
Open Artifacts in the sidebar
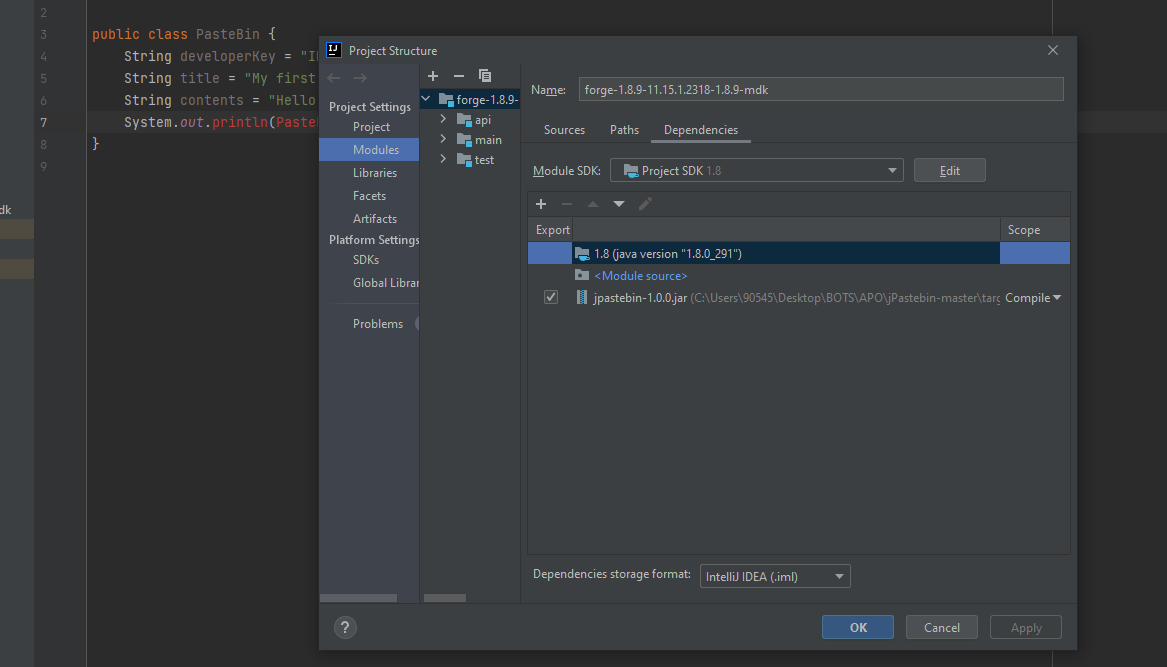[375, 219]
